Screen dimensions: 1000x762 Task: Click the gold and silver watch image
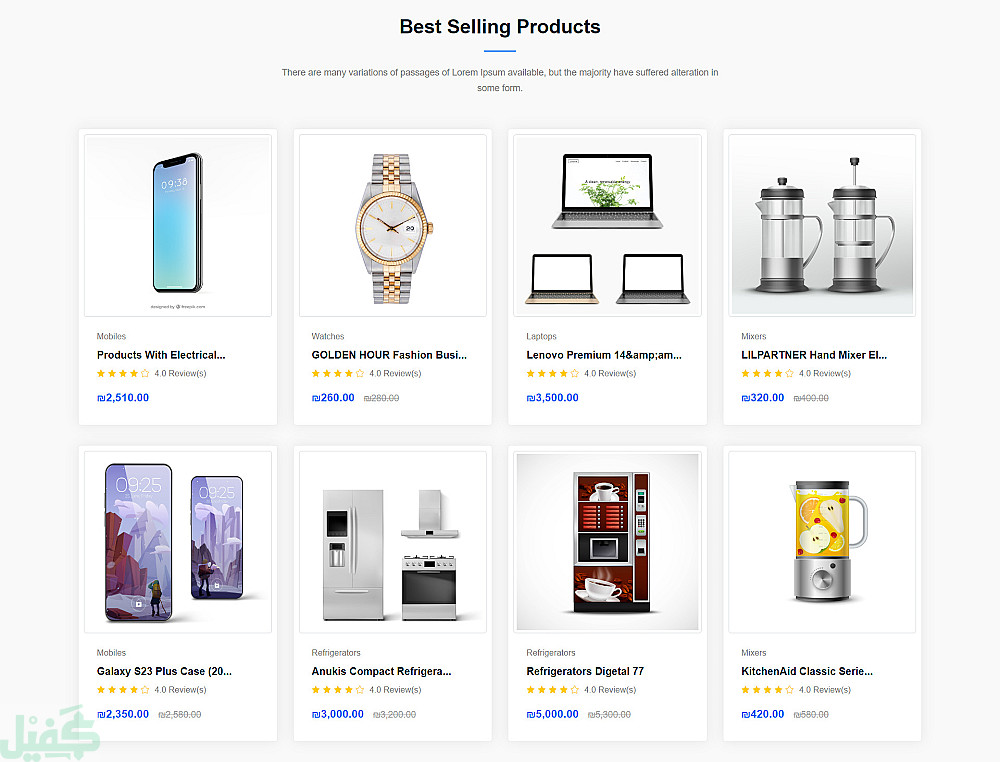tap(392, 228)
